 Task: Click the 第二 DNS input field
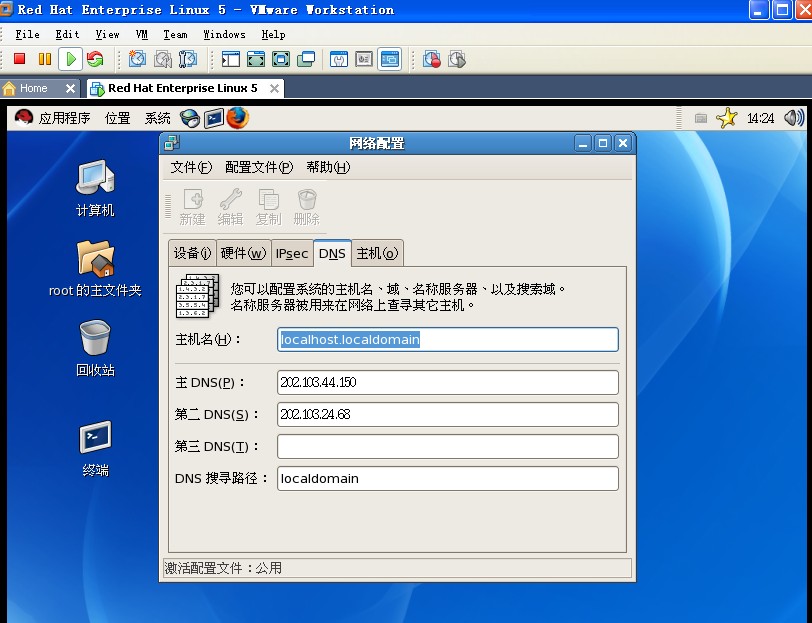tap(448, 414)
